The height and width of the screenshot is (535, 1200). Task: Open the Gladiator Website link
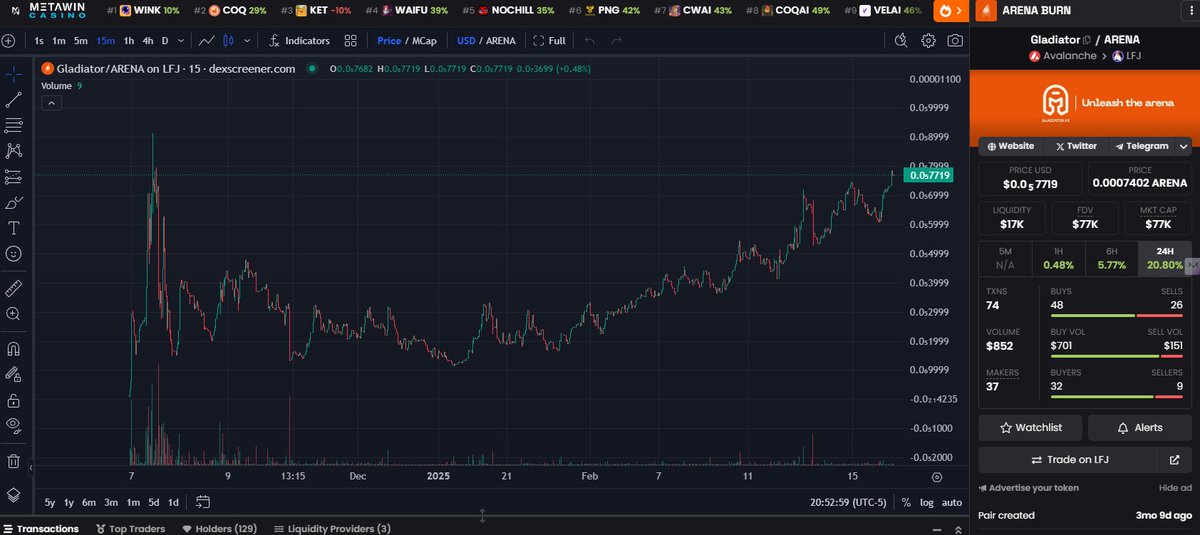1010,146
